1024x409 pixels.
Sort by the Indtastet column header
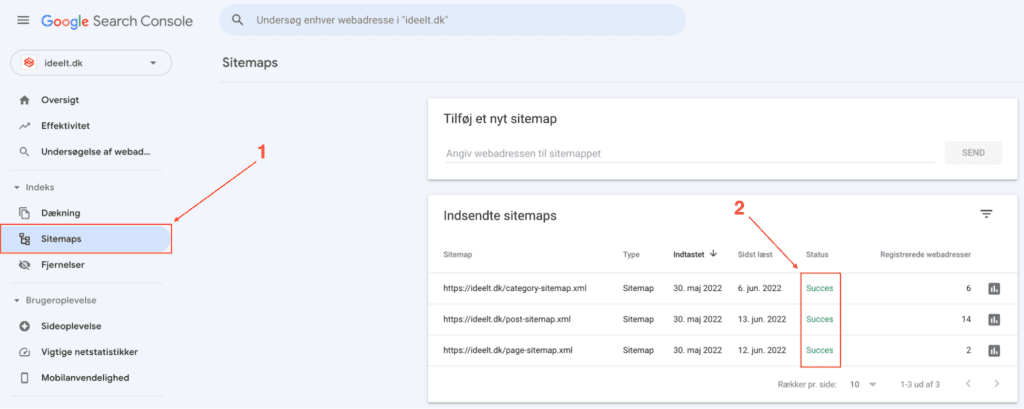(695, 254)
